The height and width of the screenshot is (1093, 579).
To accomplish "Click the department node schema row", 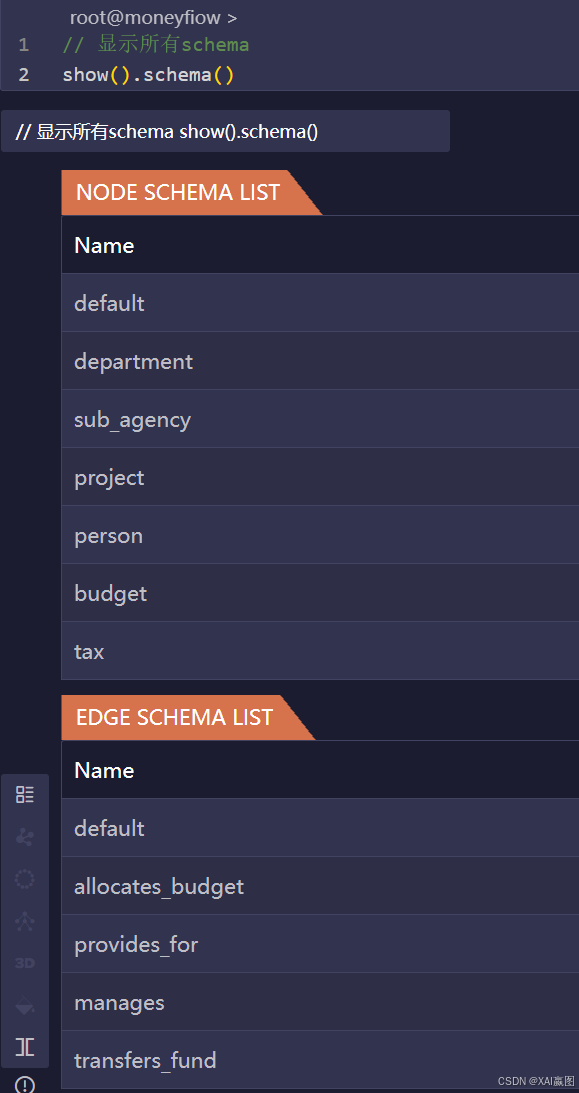I will click(321, 361).
